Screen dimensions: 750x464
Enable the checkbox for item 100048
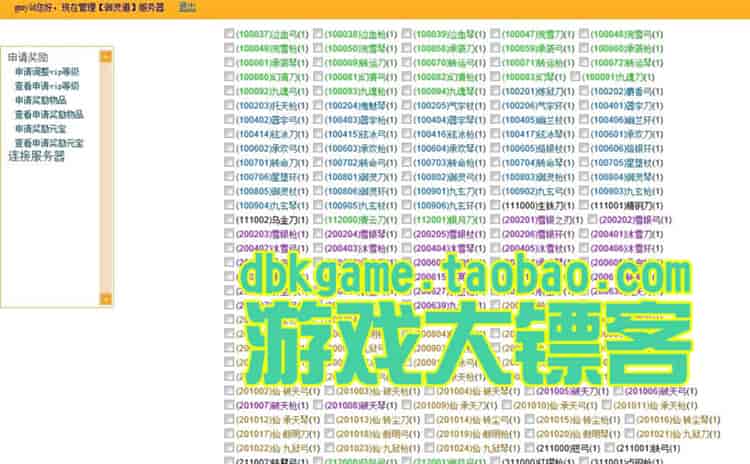pyautogui.click(x=583, y=34)
